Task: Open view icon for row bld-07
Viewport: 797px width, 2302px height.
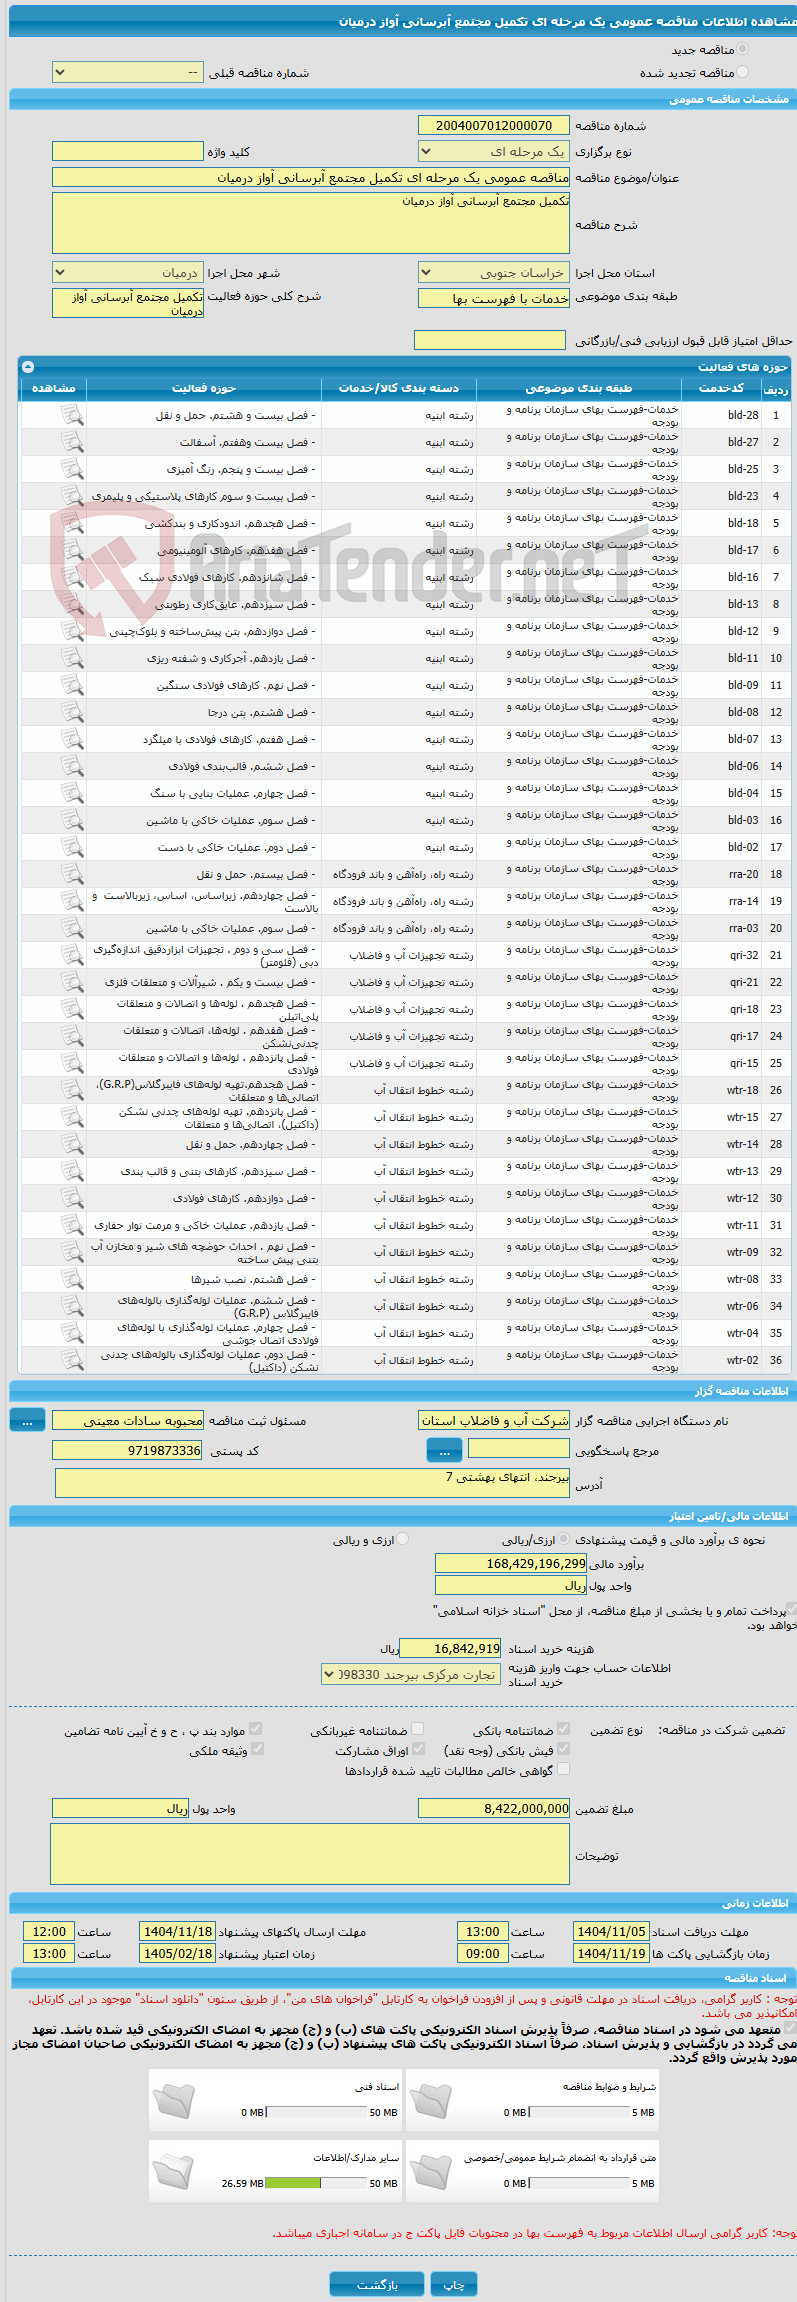Action: click(72, 739)
